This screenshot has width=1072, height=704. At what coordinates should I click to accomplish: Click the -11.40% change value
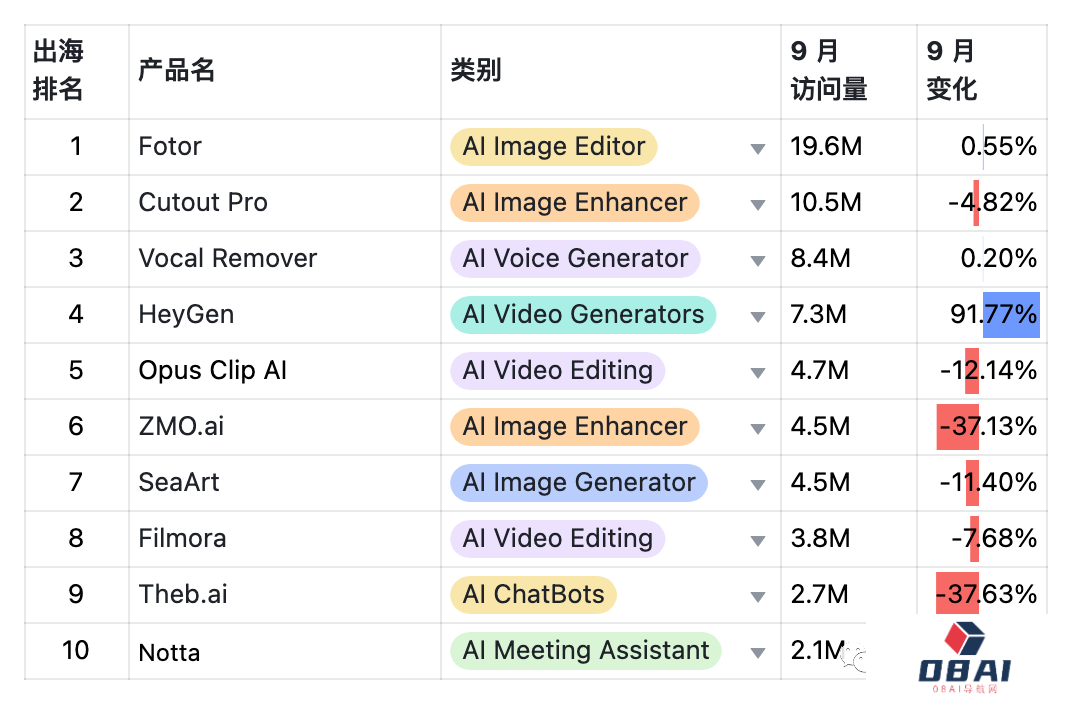(989, 483)
